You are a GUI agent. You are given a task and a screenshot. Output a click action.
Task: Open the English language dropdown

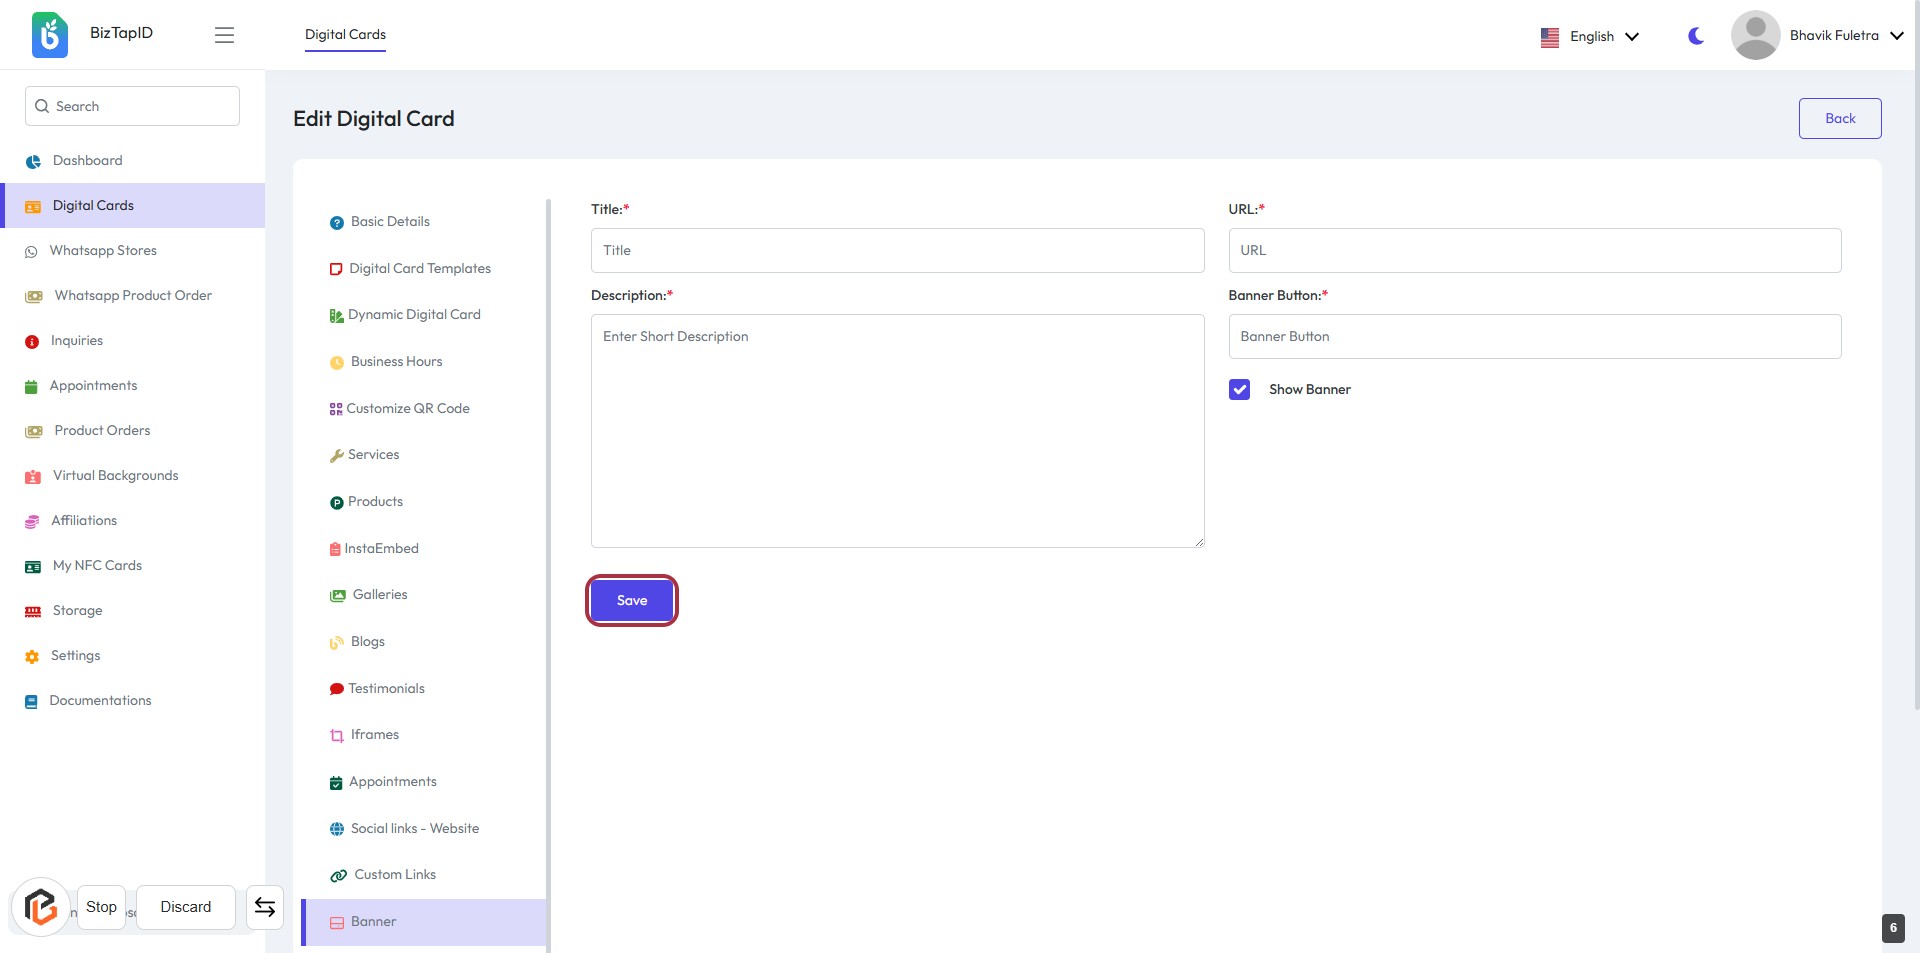[x=1590, y=36]
